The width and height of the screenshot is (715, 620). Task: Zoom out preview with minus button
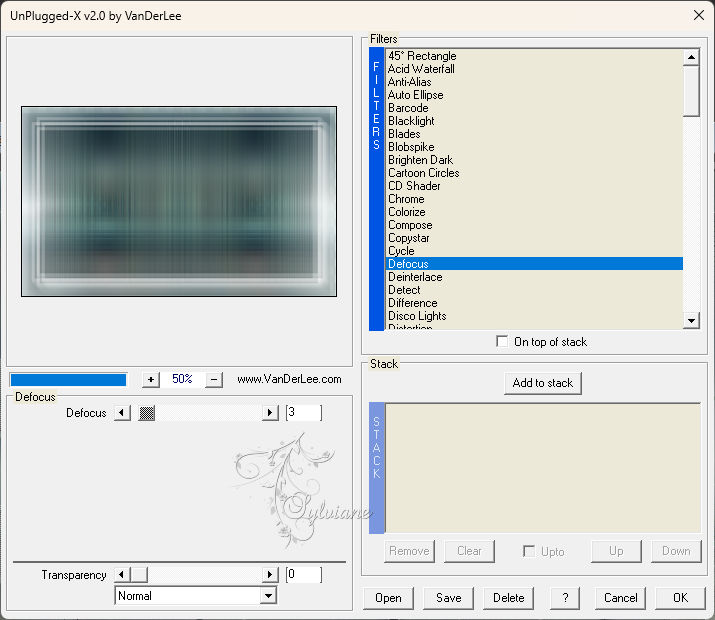(x=214, y=379)
